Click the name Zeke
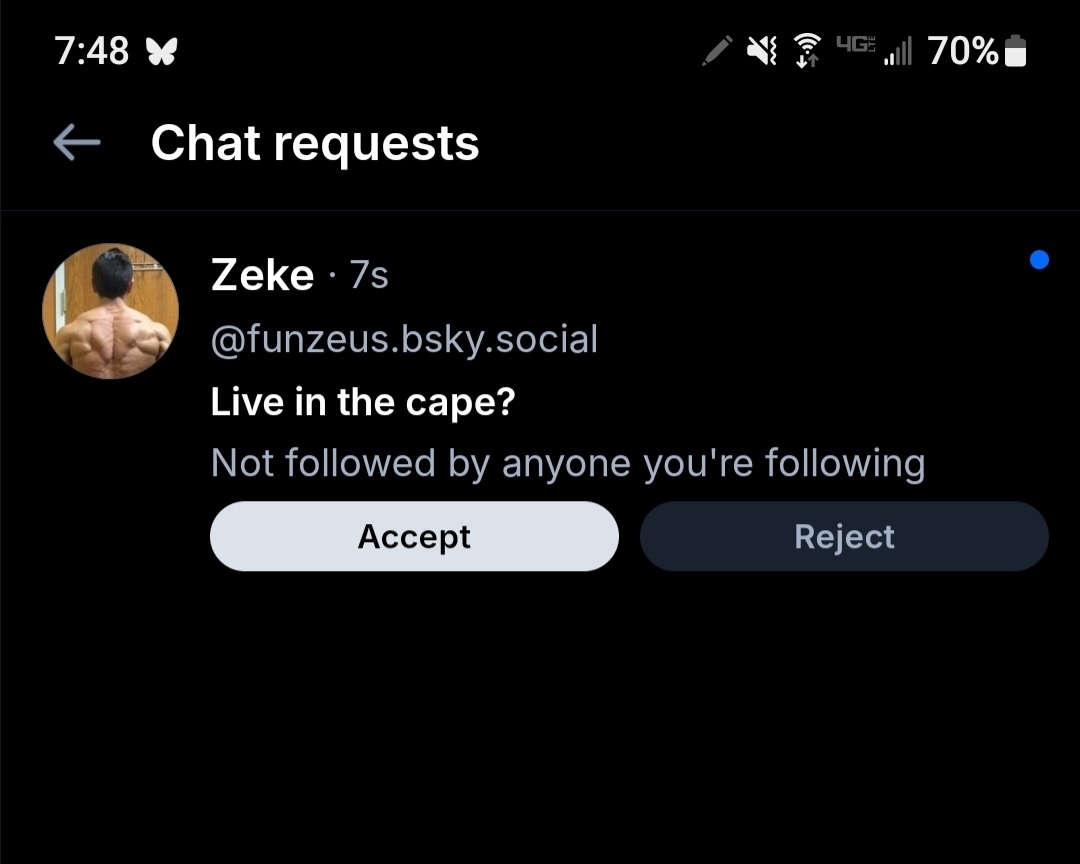Screen dimensions: 1080x864 262,275
